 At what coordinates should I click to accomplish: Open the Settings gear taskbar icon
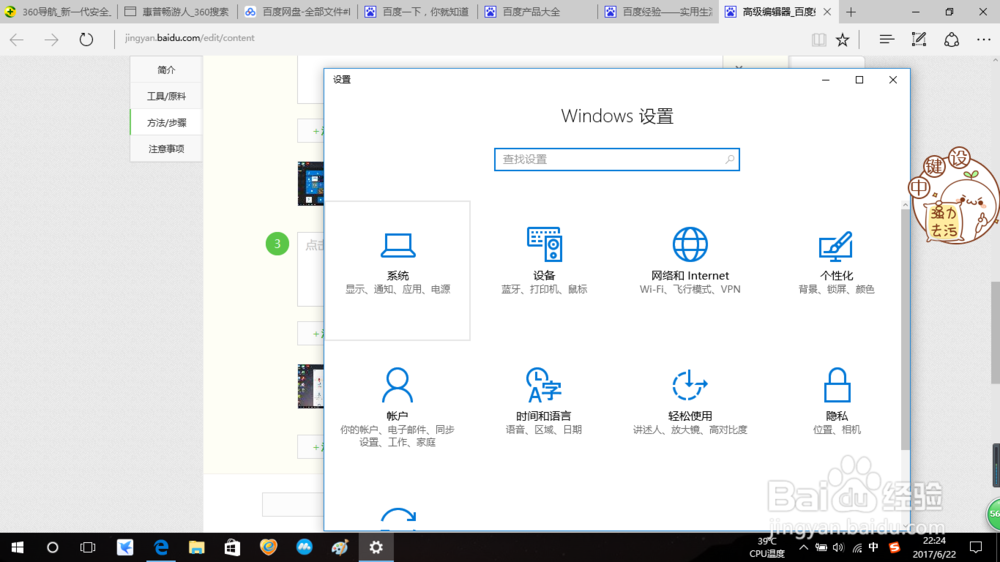click(x=376, y=547)
